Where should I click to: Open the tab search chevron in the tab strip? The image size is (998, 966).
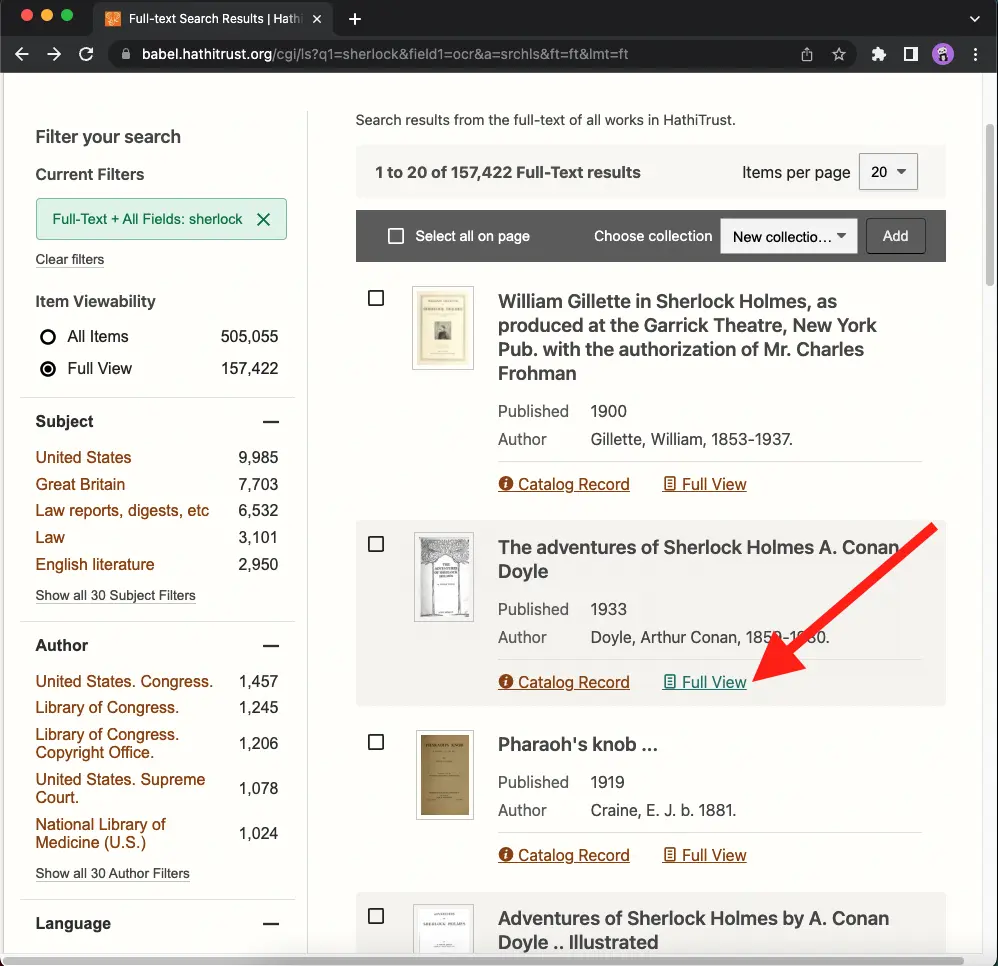pyautogui.click(x=974, y=19)
